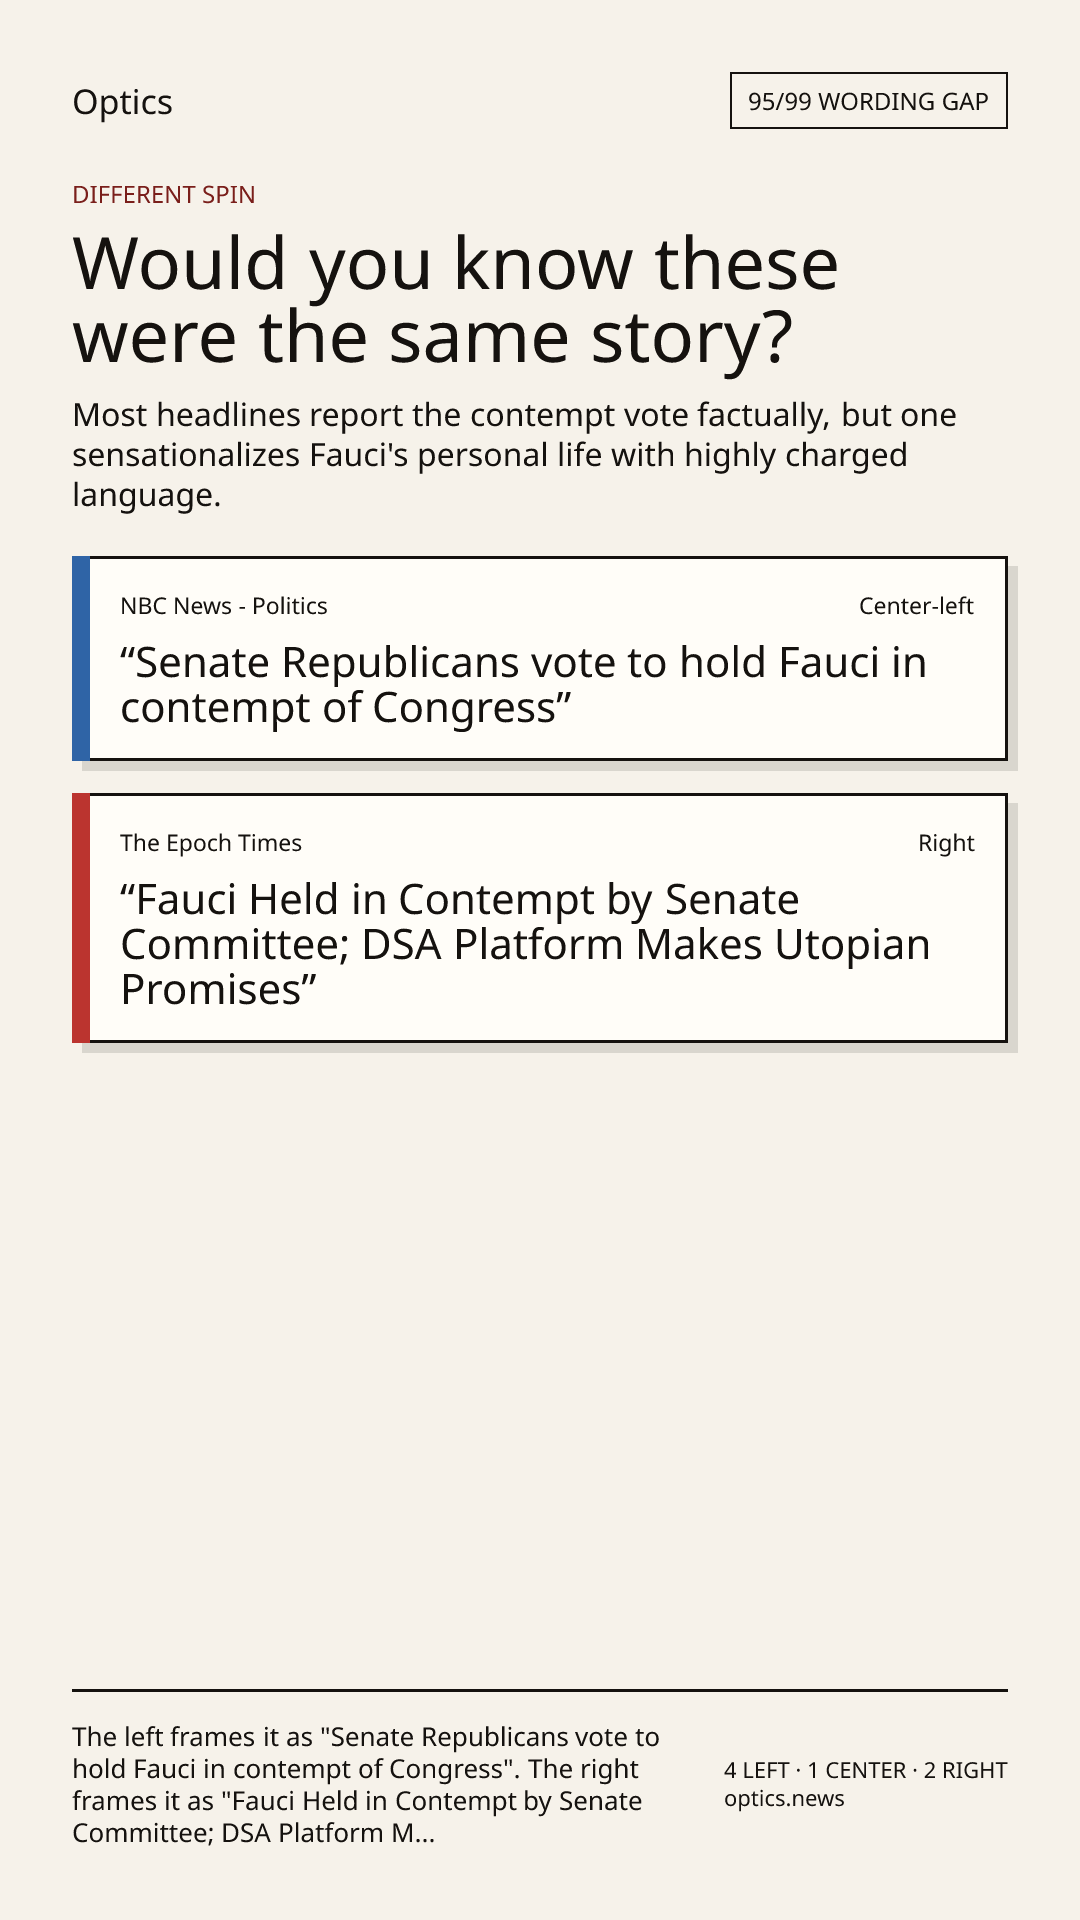1080x1920 pixels.
Task: Click the Senate Republicans vote headline text
Action: (x=524, y=685)
